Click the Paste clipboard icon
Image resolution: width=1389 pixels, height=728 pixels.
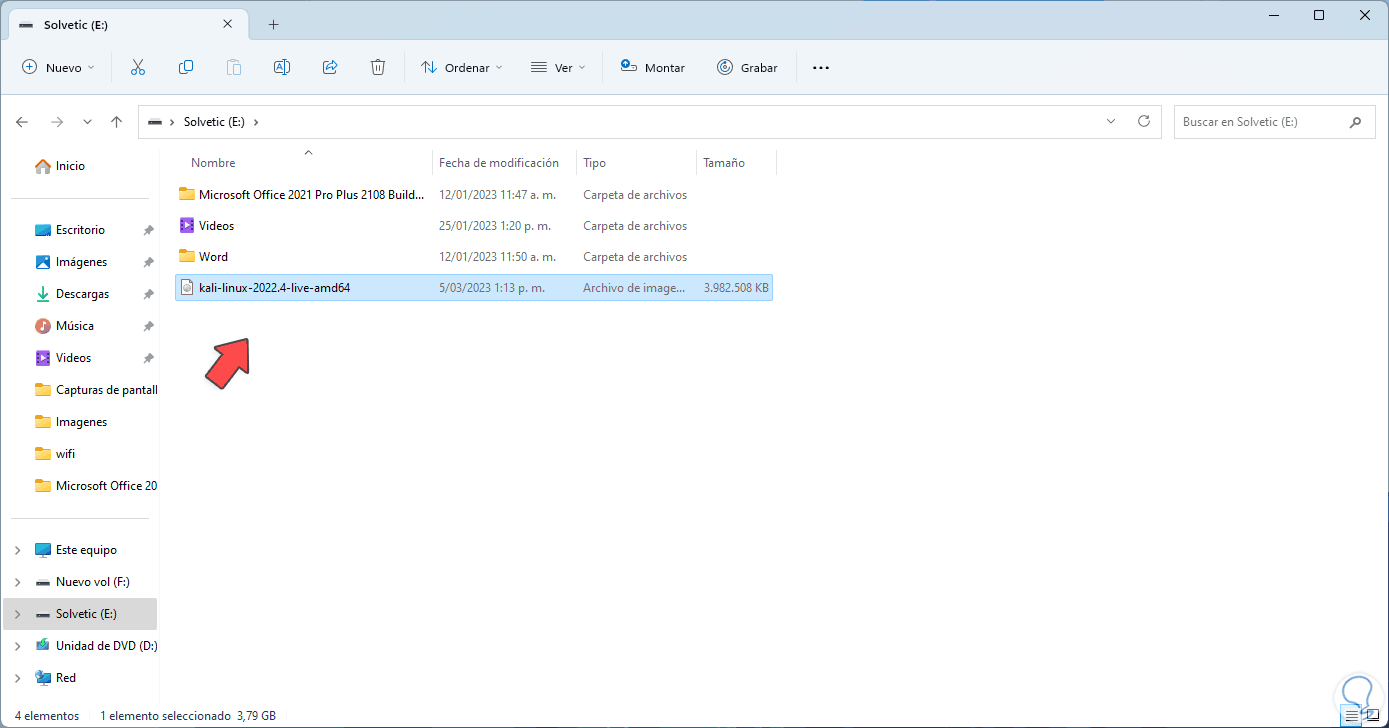(234, 67)
